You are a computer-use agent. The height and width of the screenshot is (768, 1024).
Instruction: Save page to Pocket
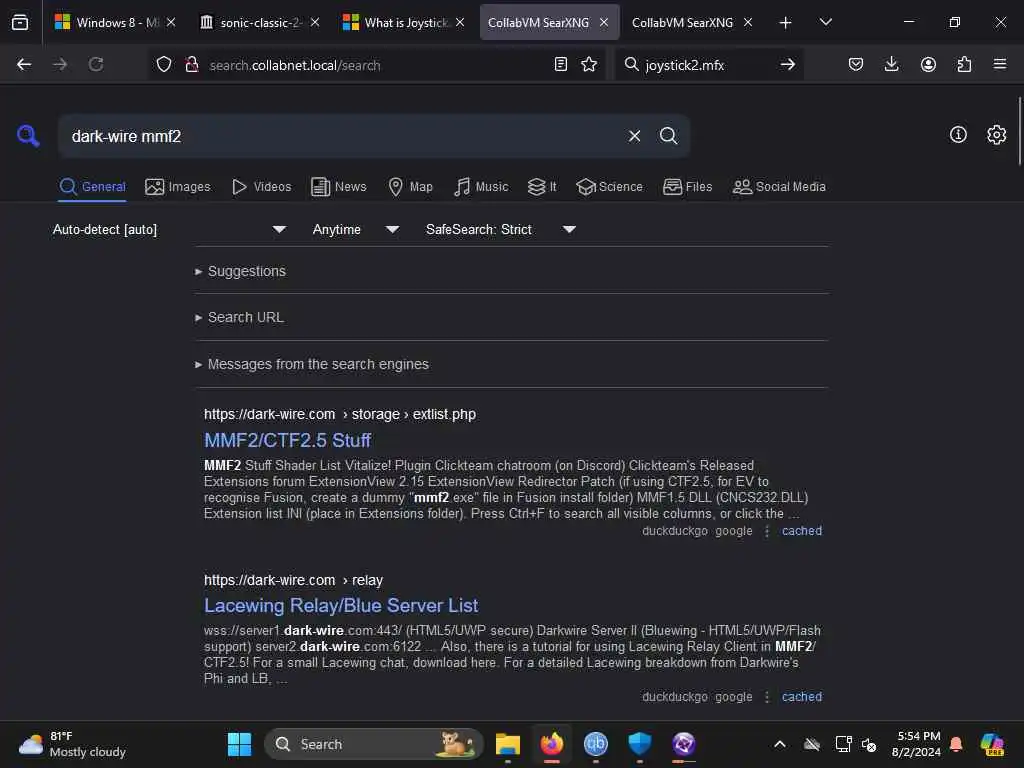[x=856, y=65]
